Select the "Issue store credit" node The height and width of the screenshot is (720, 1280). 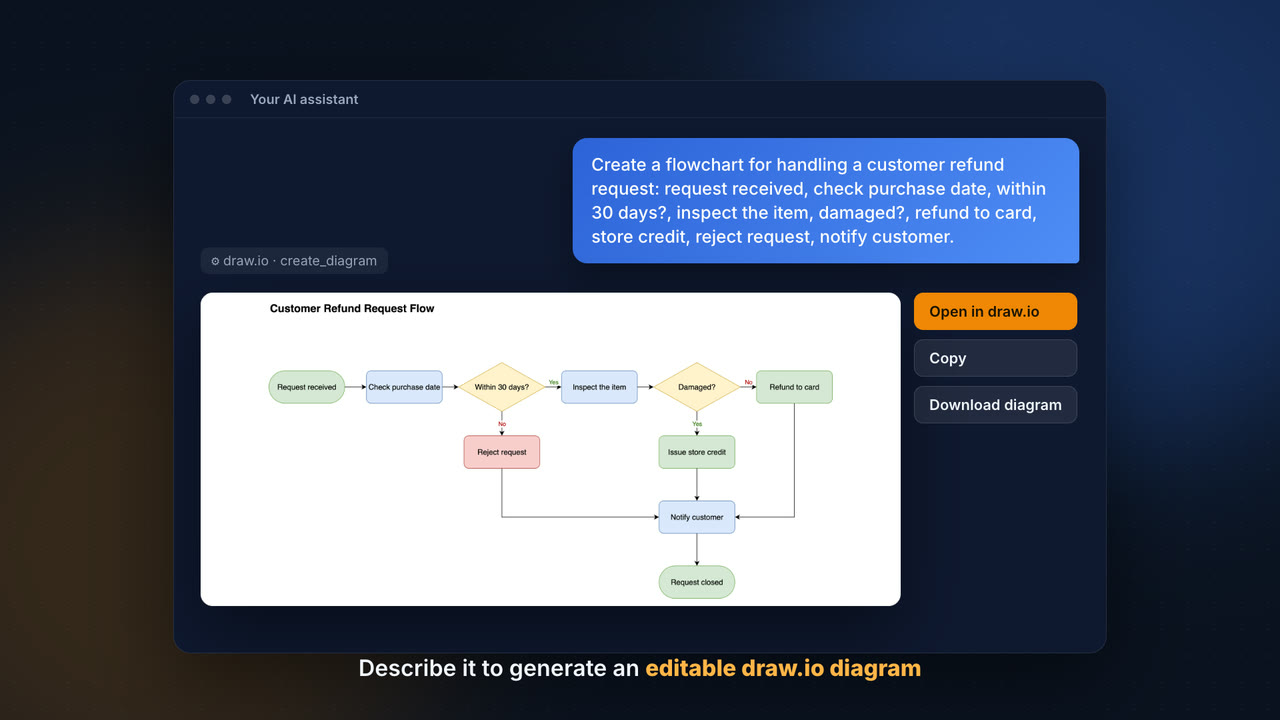pos(697,452)
